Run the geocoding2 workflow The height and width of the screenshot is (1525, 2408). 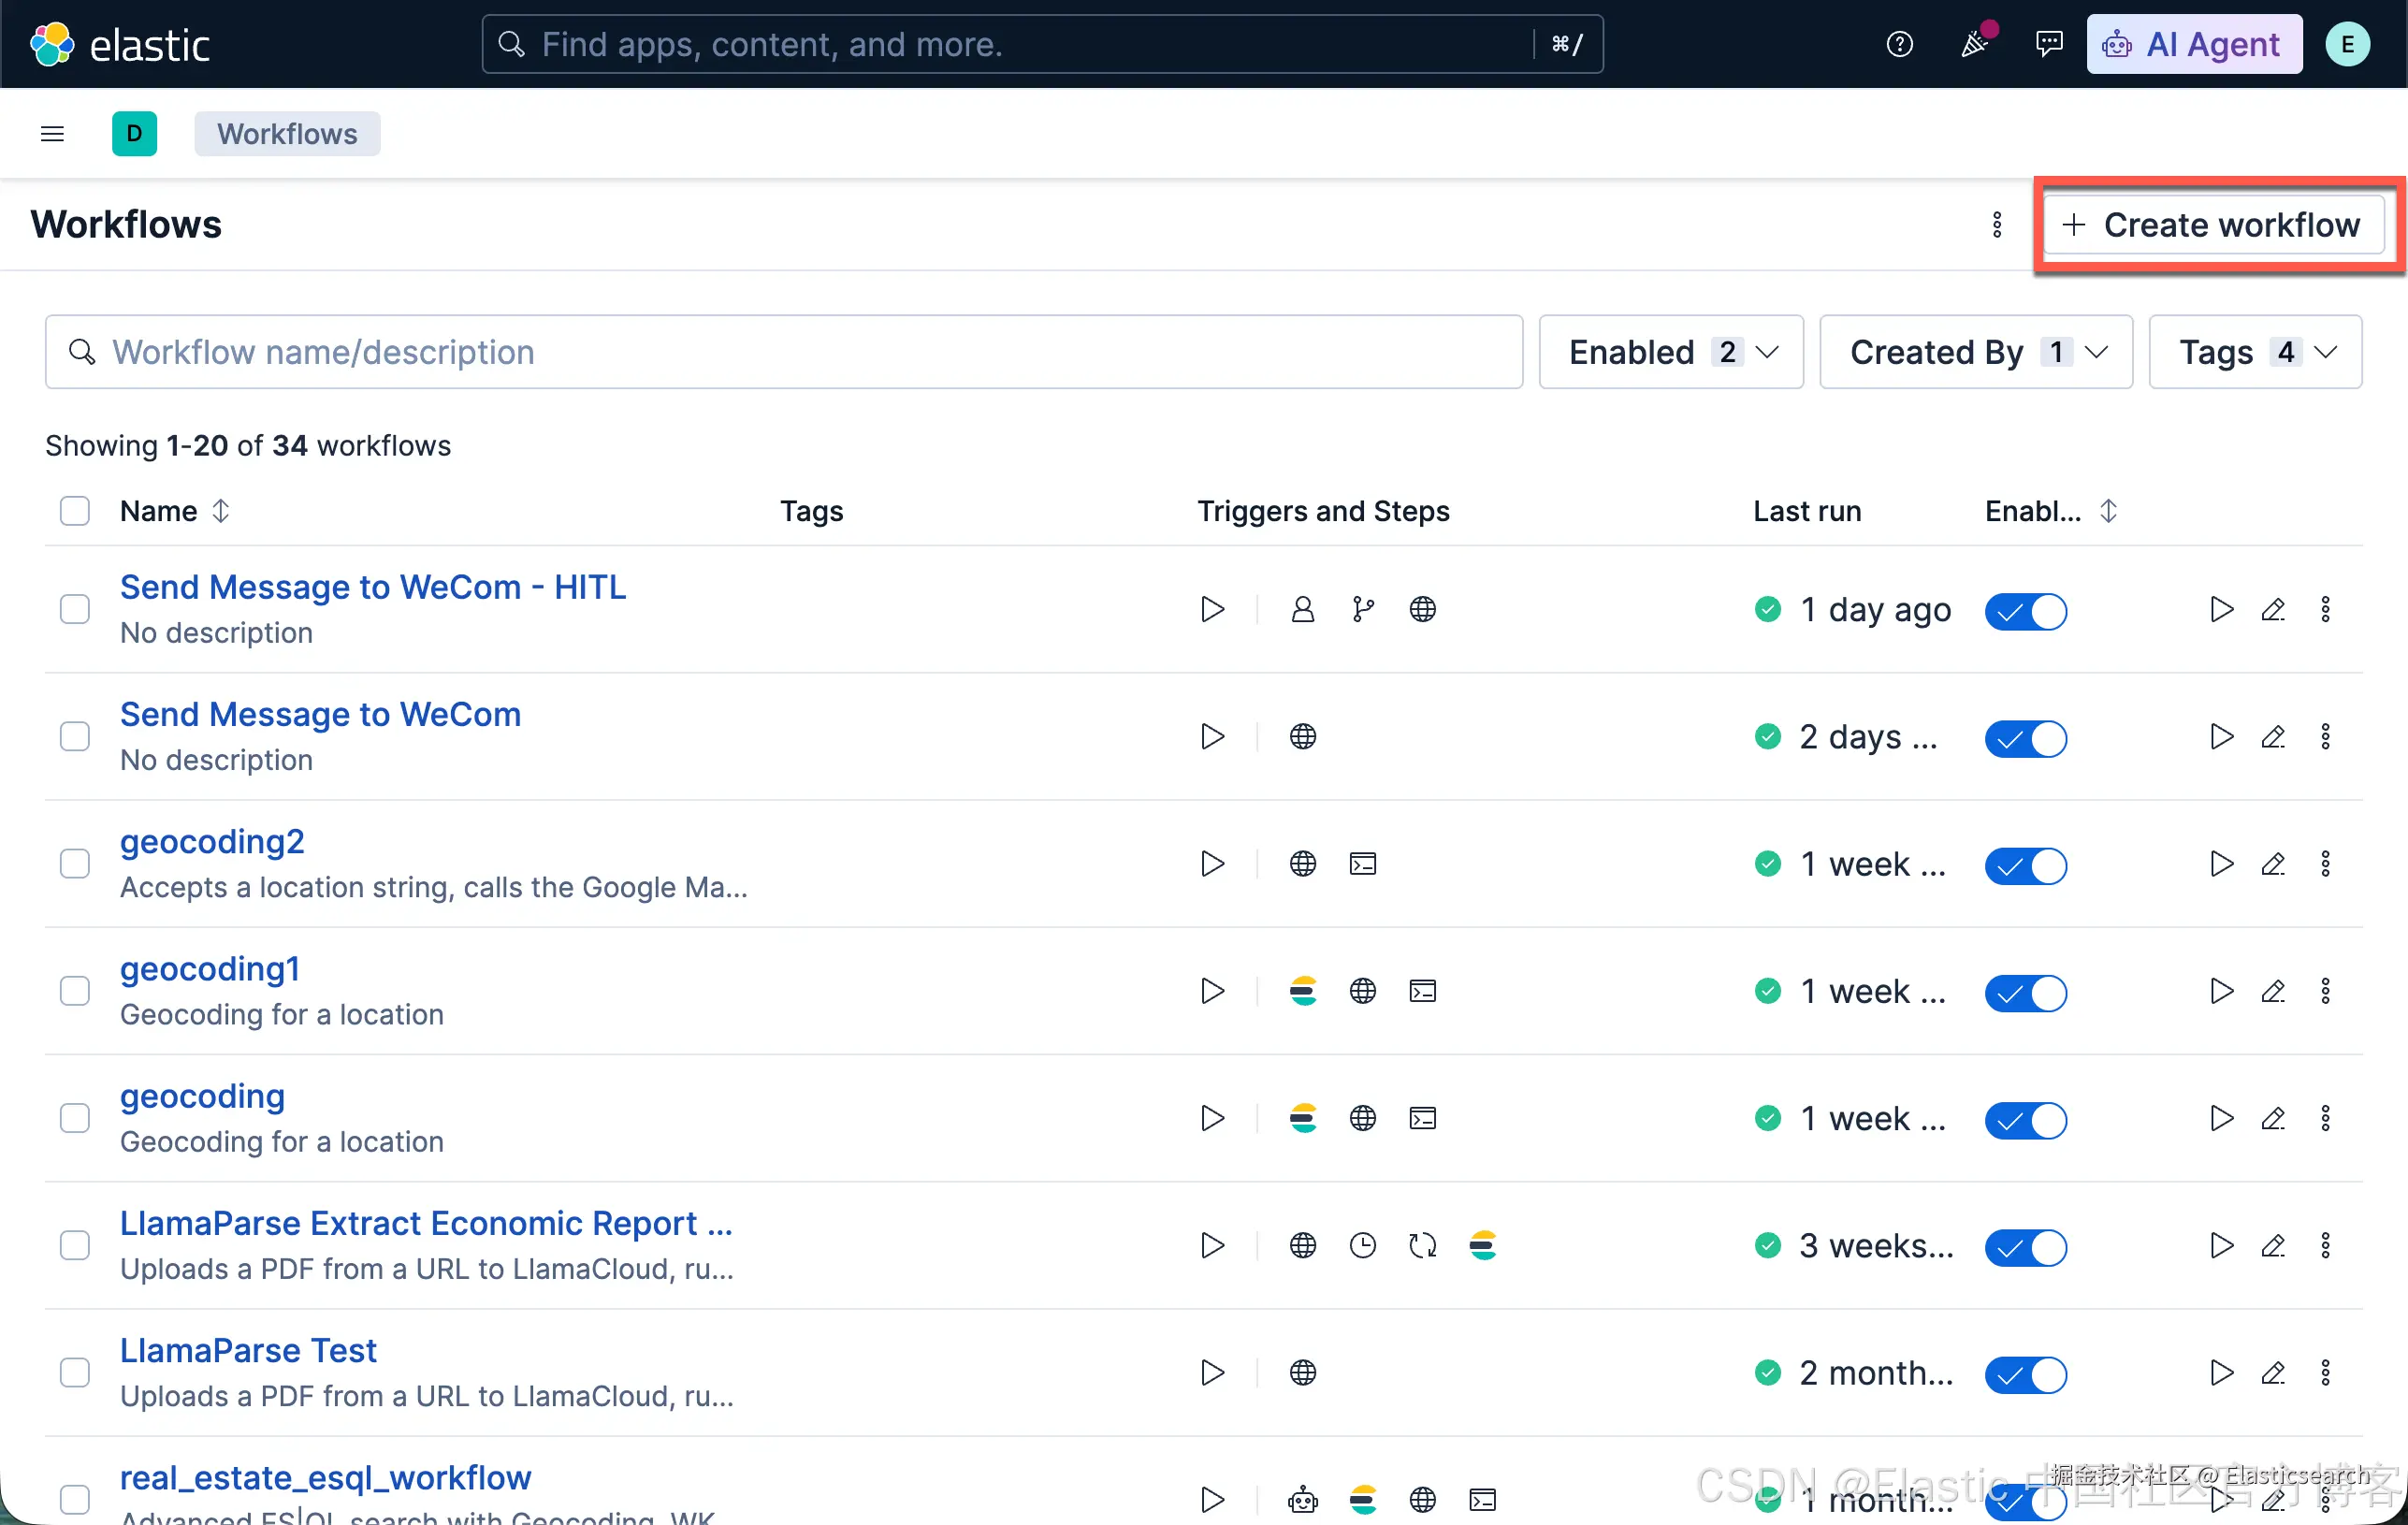(x=2221, y=863)
